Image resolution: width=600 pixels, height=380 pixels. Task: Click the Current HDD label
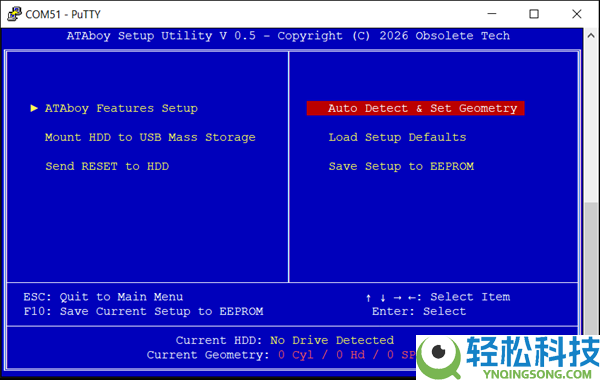[219, 341]
